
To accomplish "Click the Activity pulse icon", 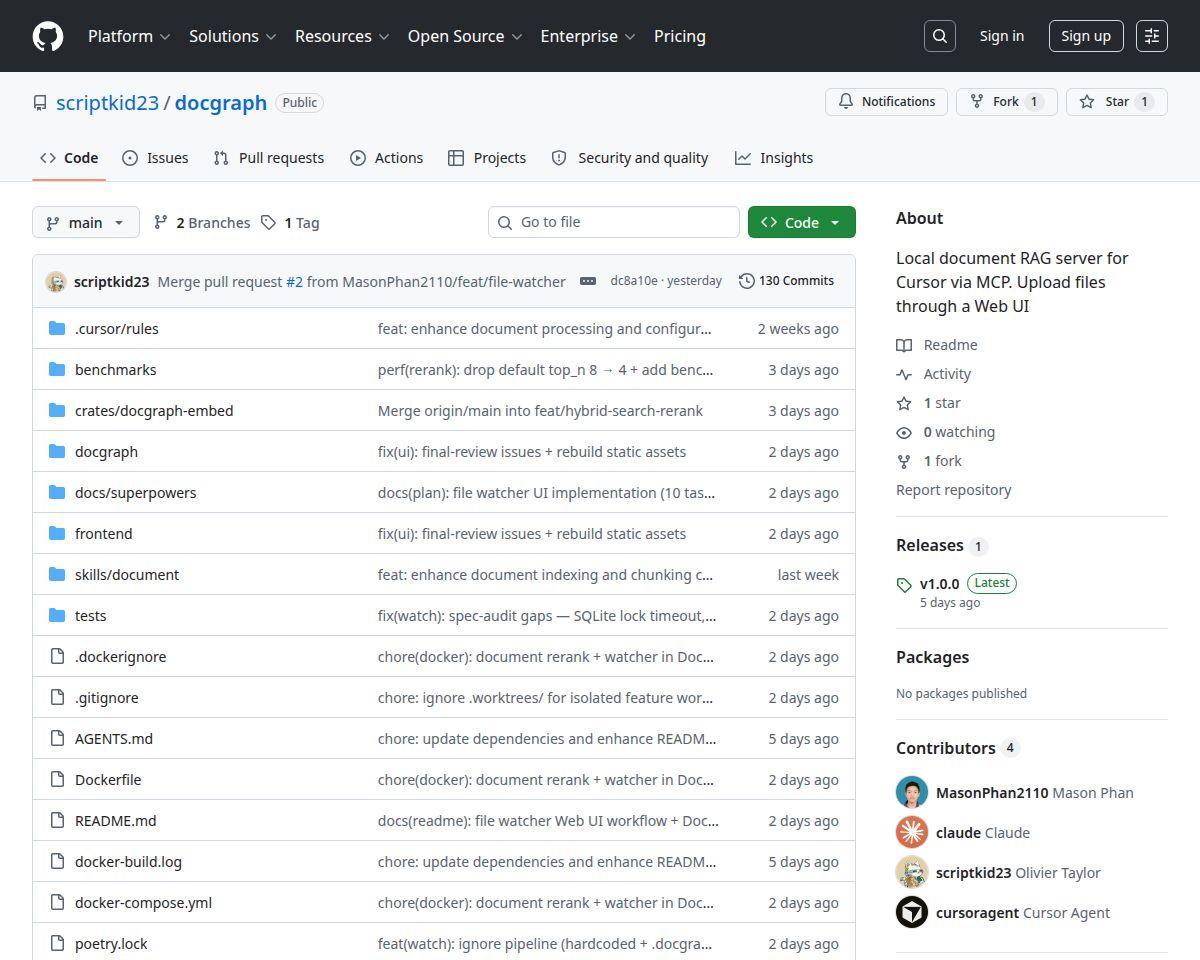I will click(x=904, y=374).
